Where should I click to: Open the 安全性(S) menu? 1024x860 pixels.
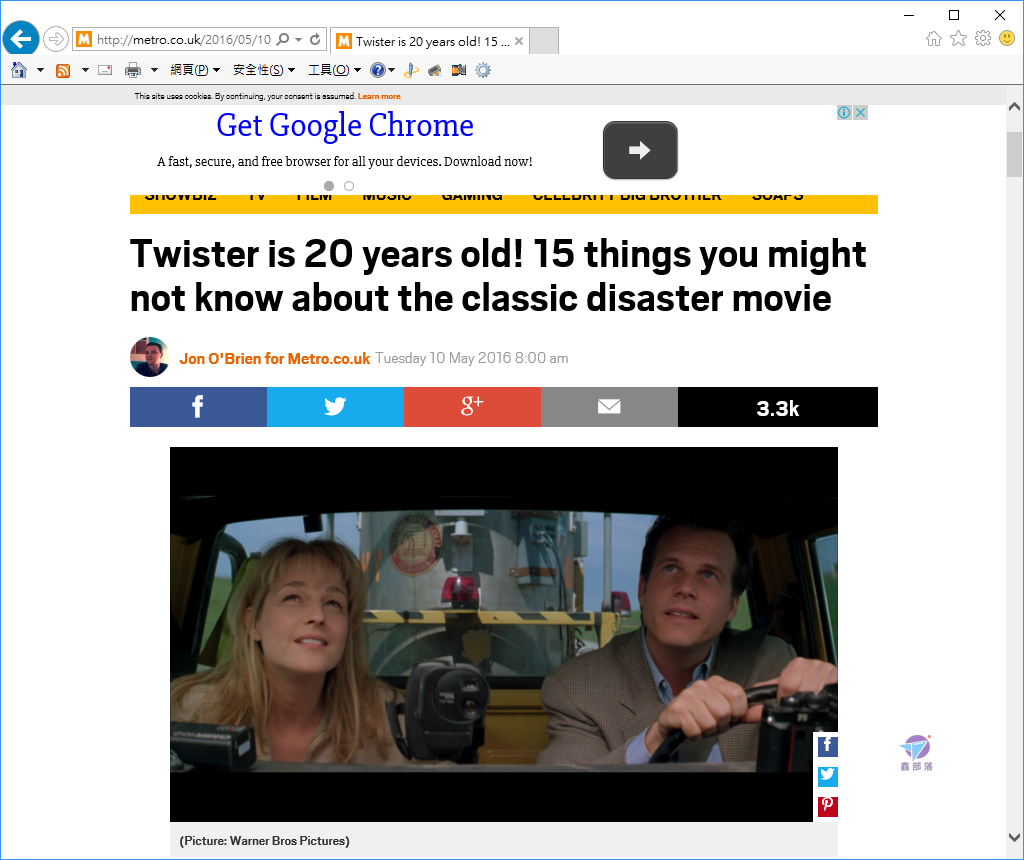click(x=264, y=70)
